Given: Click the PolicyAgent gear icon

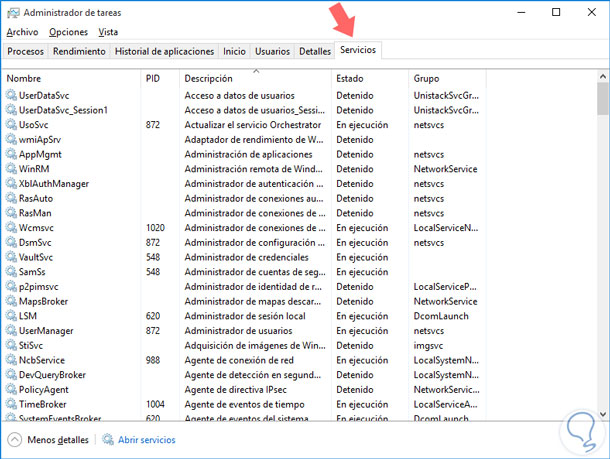Looking at the screenshot, I should 11,389.
